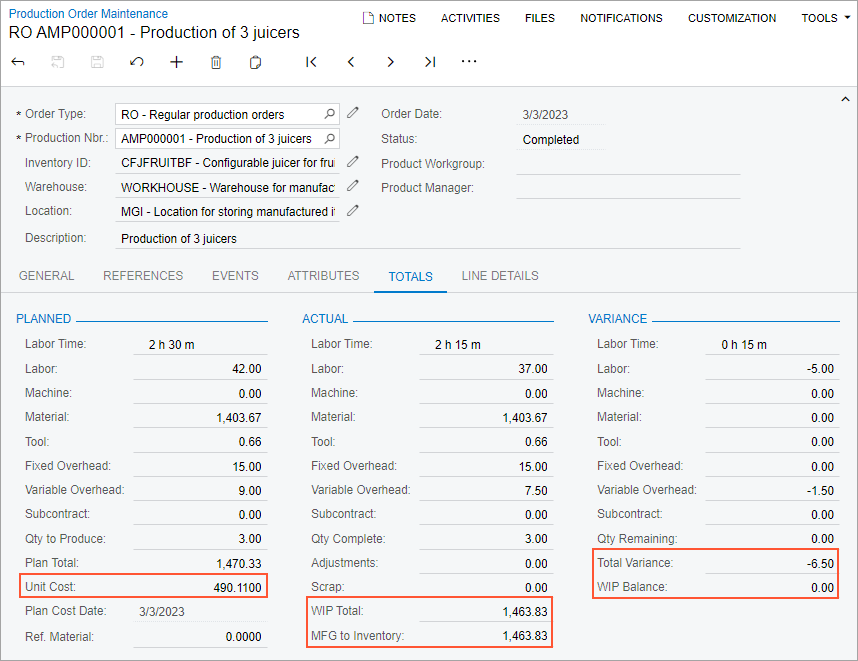Image resolution: width=858 pixels, height=661 pixels.
Task: Go to next record arrow
Action: 390,62
